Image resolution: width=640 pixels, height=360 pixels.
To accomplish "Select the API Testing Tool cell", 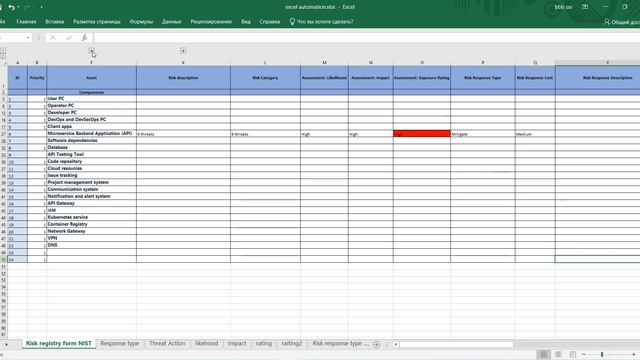I will tap(91, 154).
